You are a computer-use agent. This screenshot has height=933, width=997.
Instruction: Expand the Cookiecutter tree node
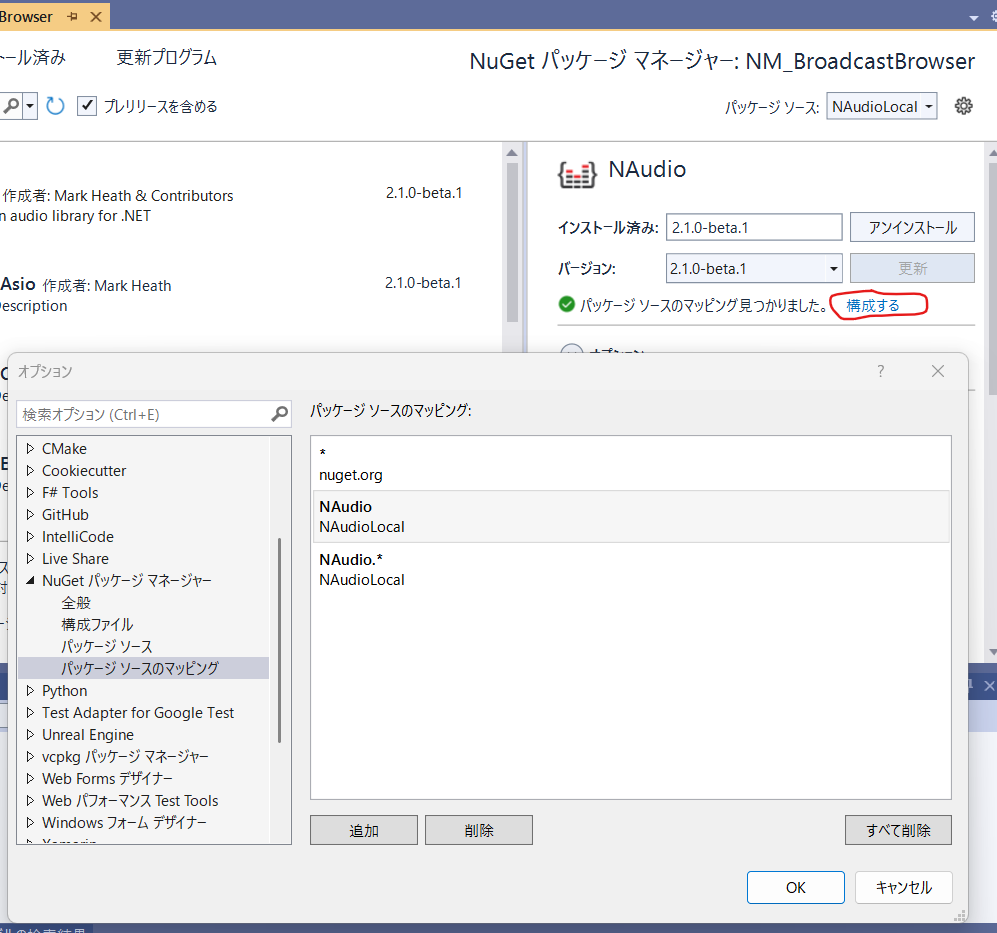point(30,471)
